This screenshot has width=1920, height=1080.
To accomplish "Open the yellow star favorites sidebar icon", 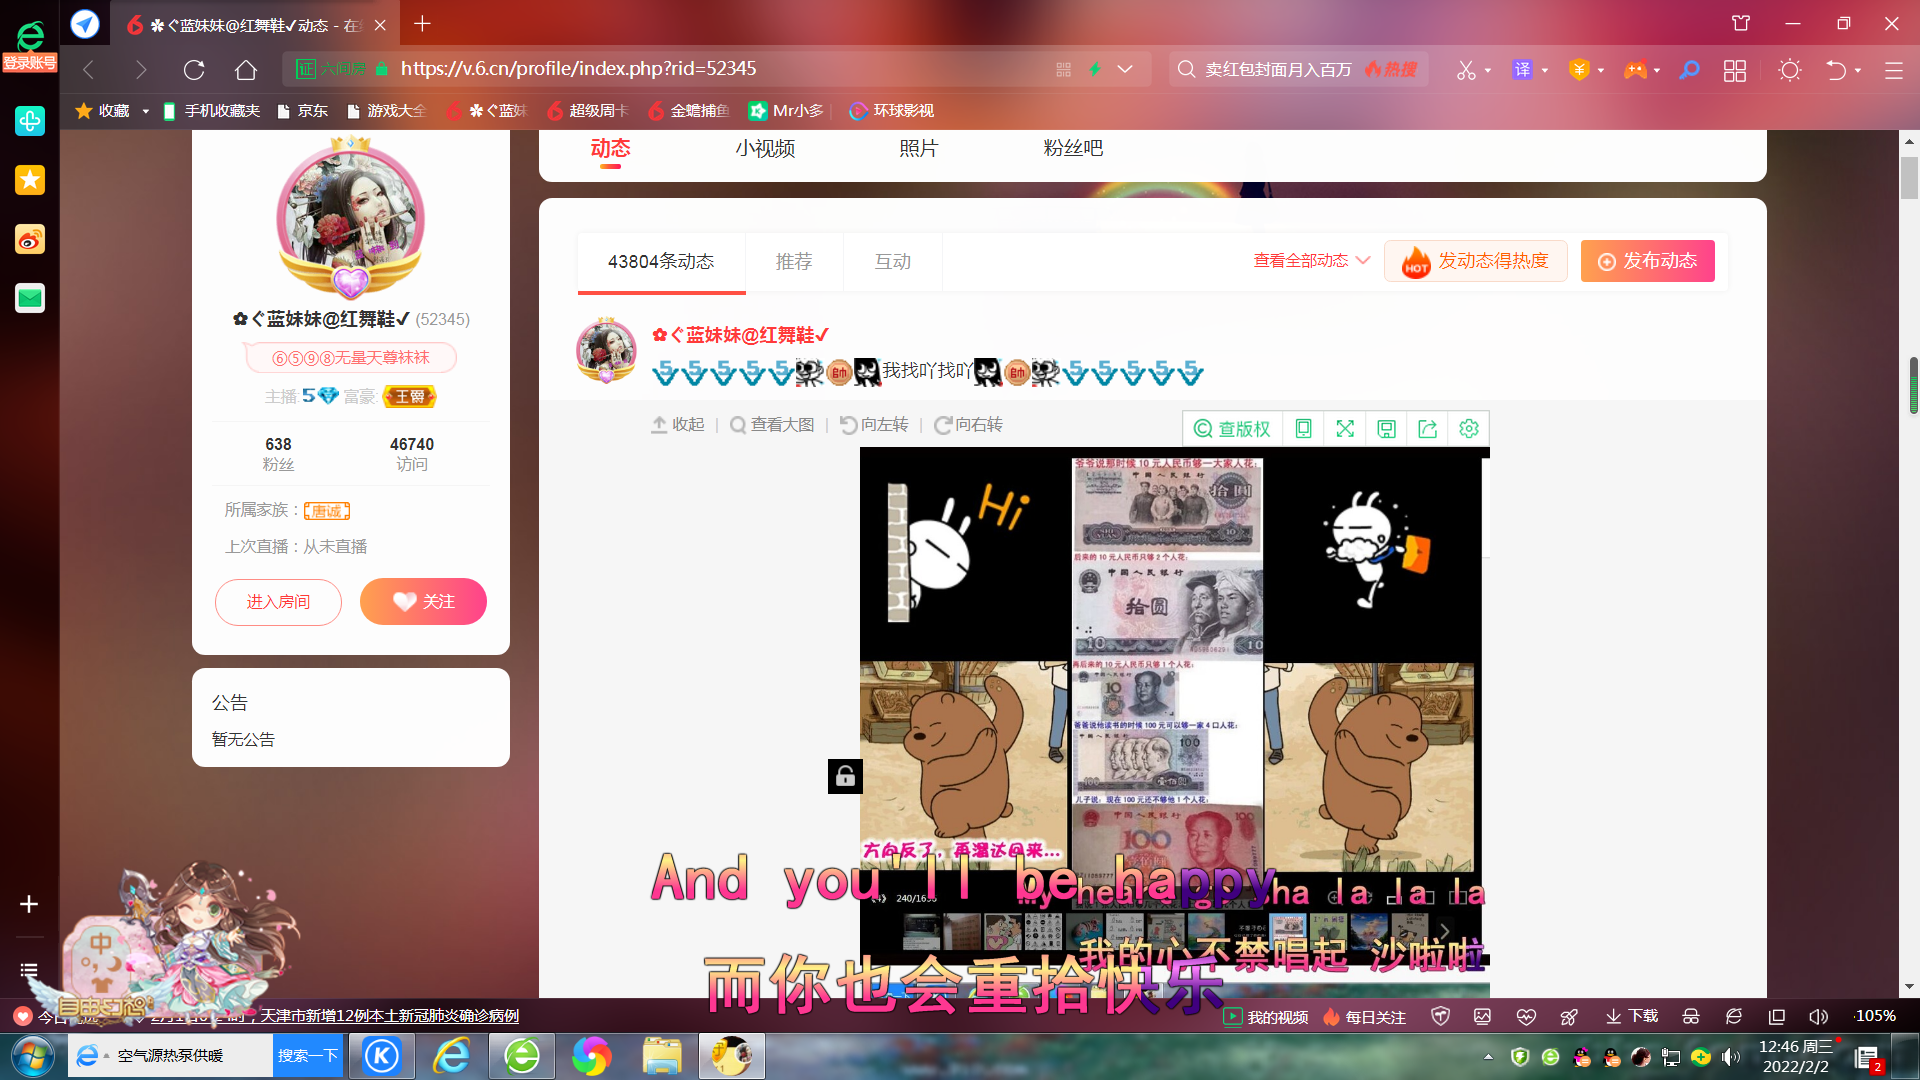I will pyautogui.click(x=30, y=180).
